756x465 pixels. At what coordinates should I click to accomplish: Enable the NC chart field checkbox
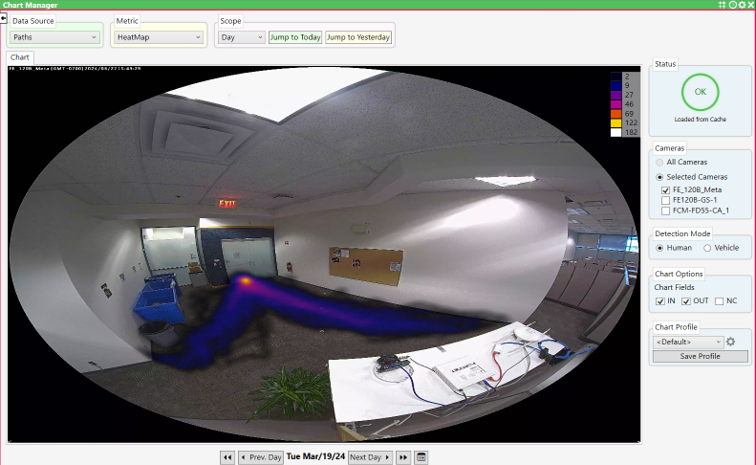719,301
